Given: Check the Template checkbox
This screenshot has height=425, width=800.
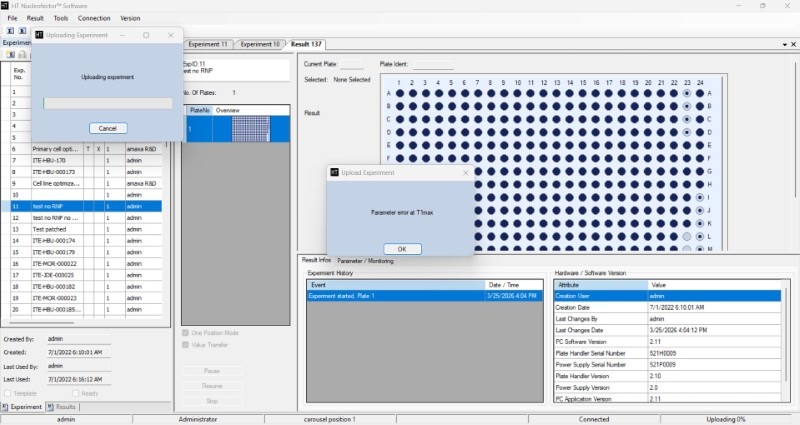Looking at the screenshot, I should 7,393.
